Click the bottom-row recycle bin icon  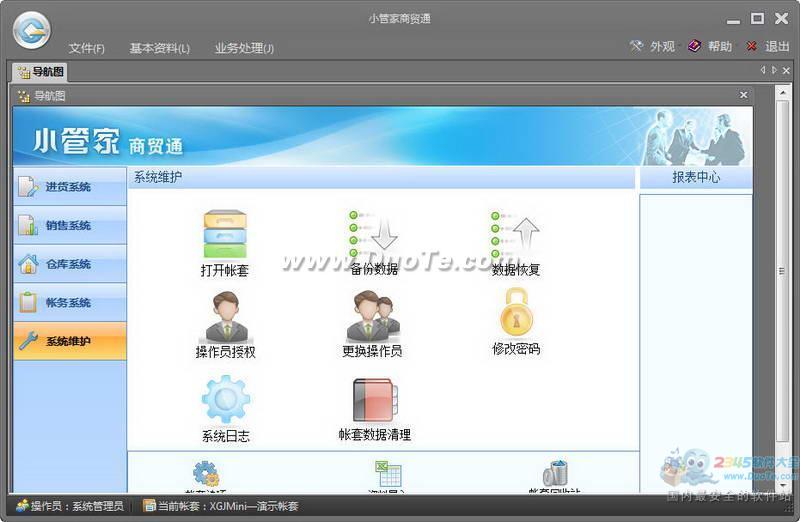click(556, 472)
